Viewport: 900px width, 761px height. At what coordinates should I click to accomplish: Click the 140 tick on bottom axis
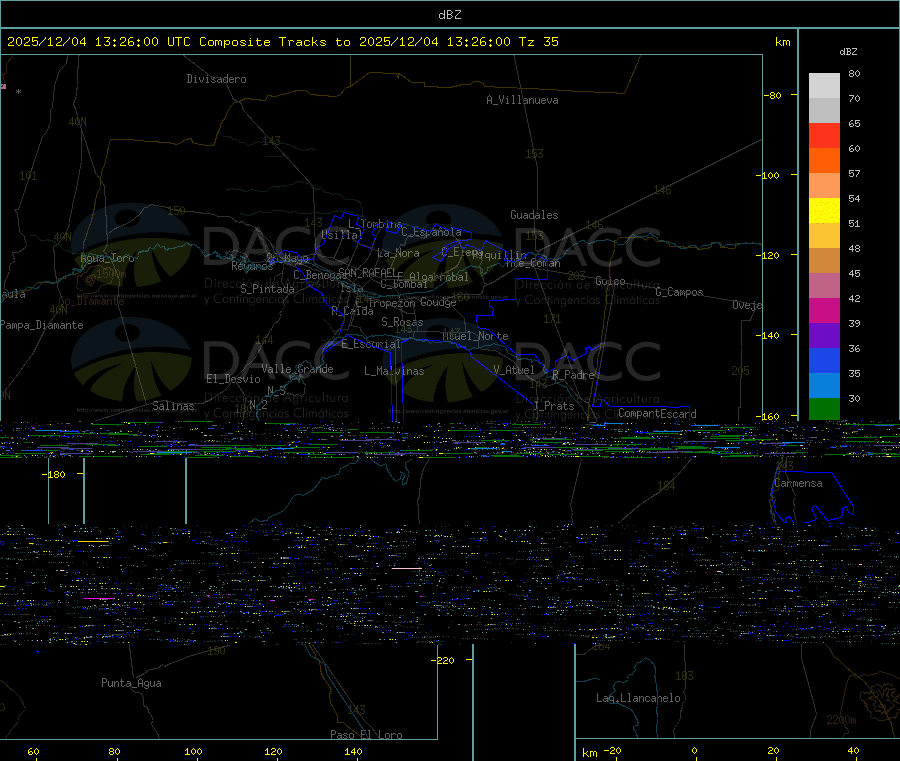[x=354, y=751]
